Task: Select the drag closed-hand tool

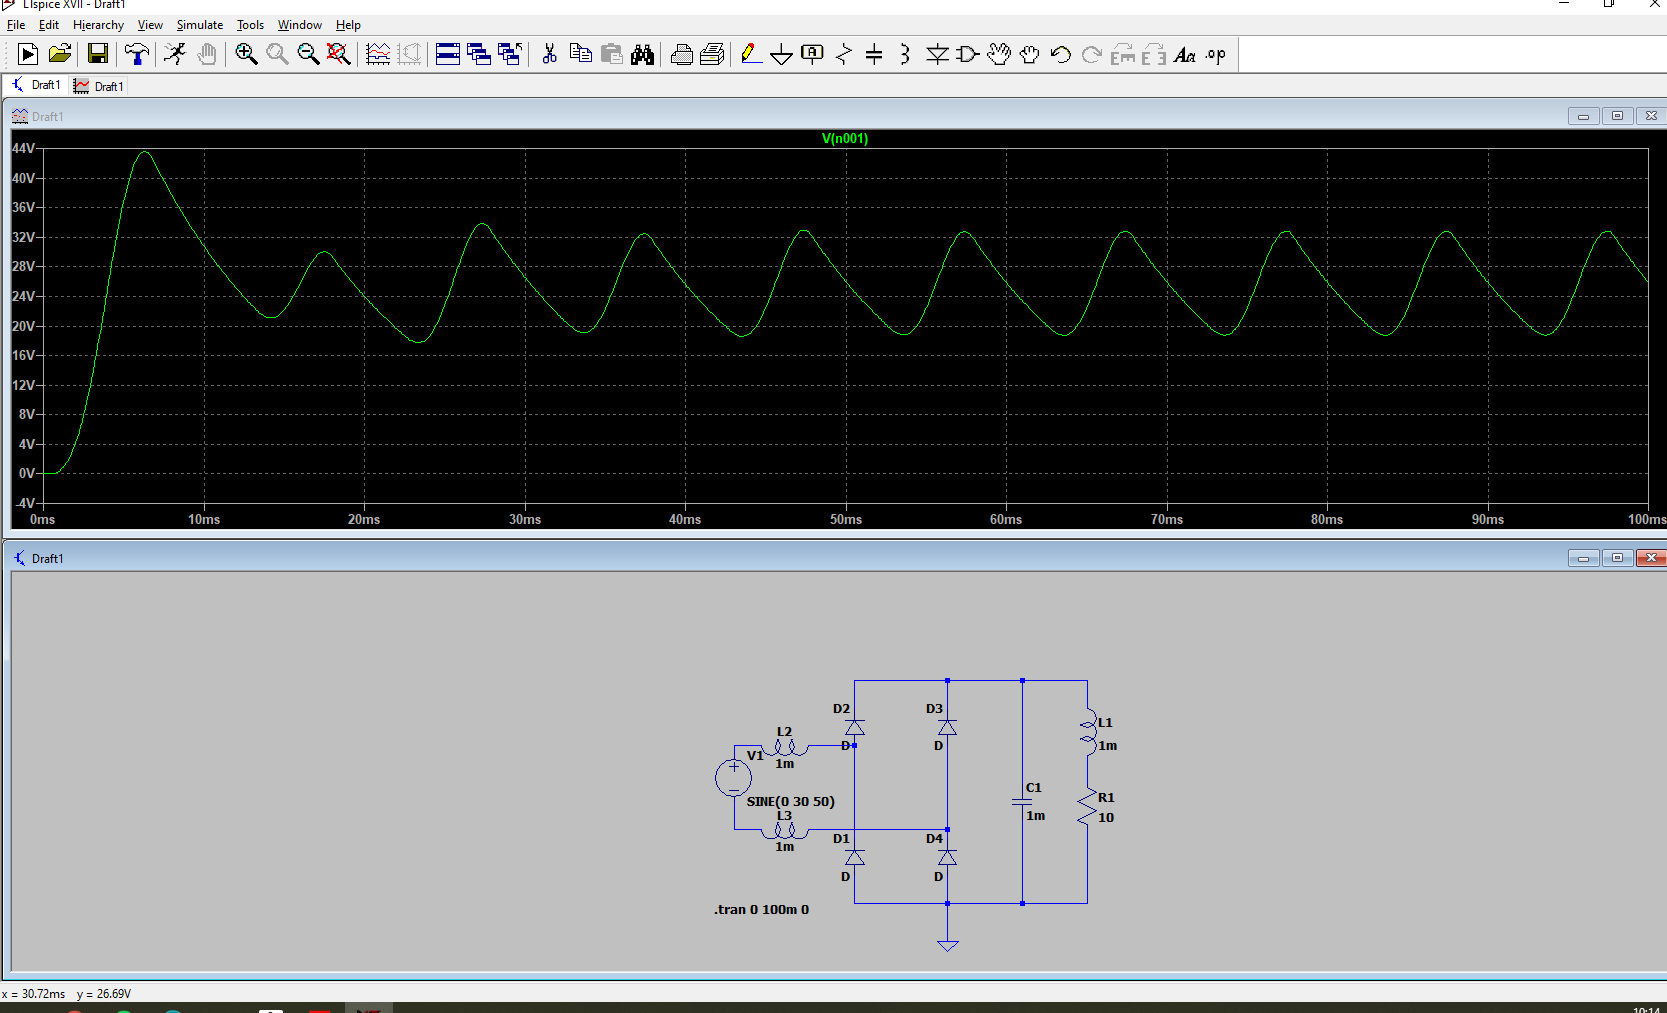Action: tap(1030, 55)
